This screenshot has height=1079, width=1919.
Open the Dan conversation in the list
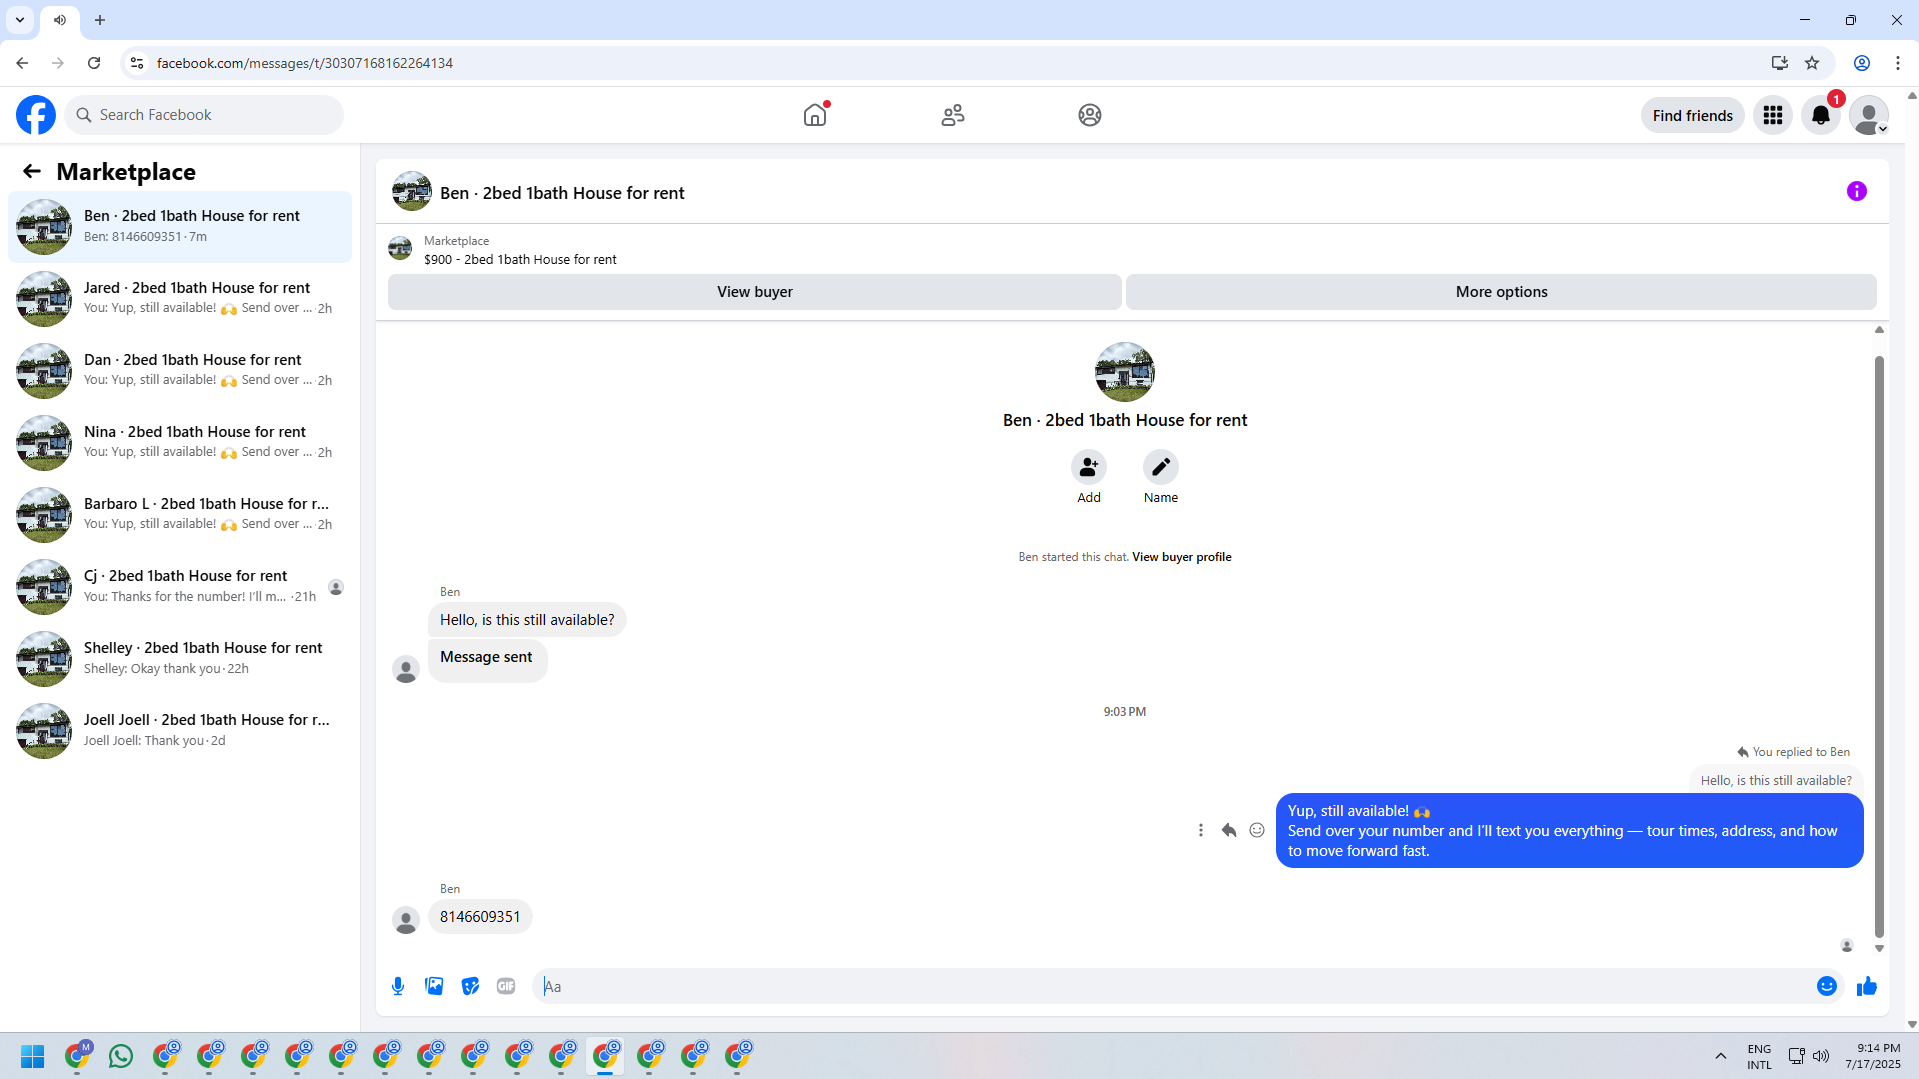180,371
